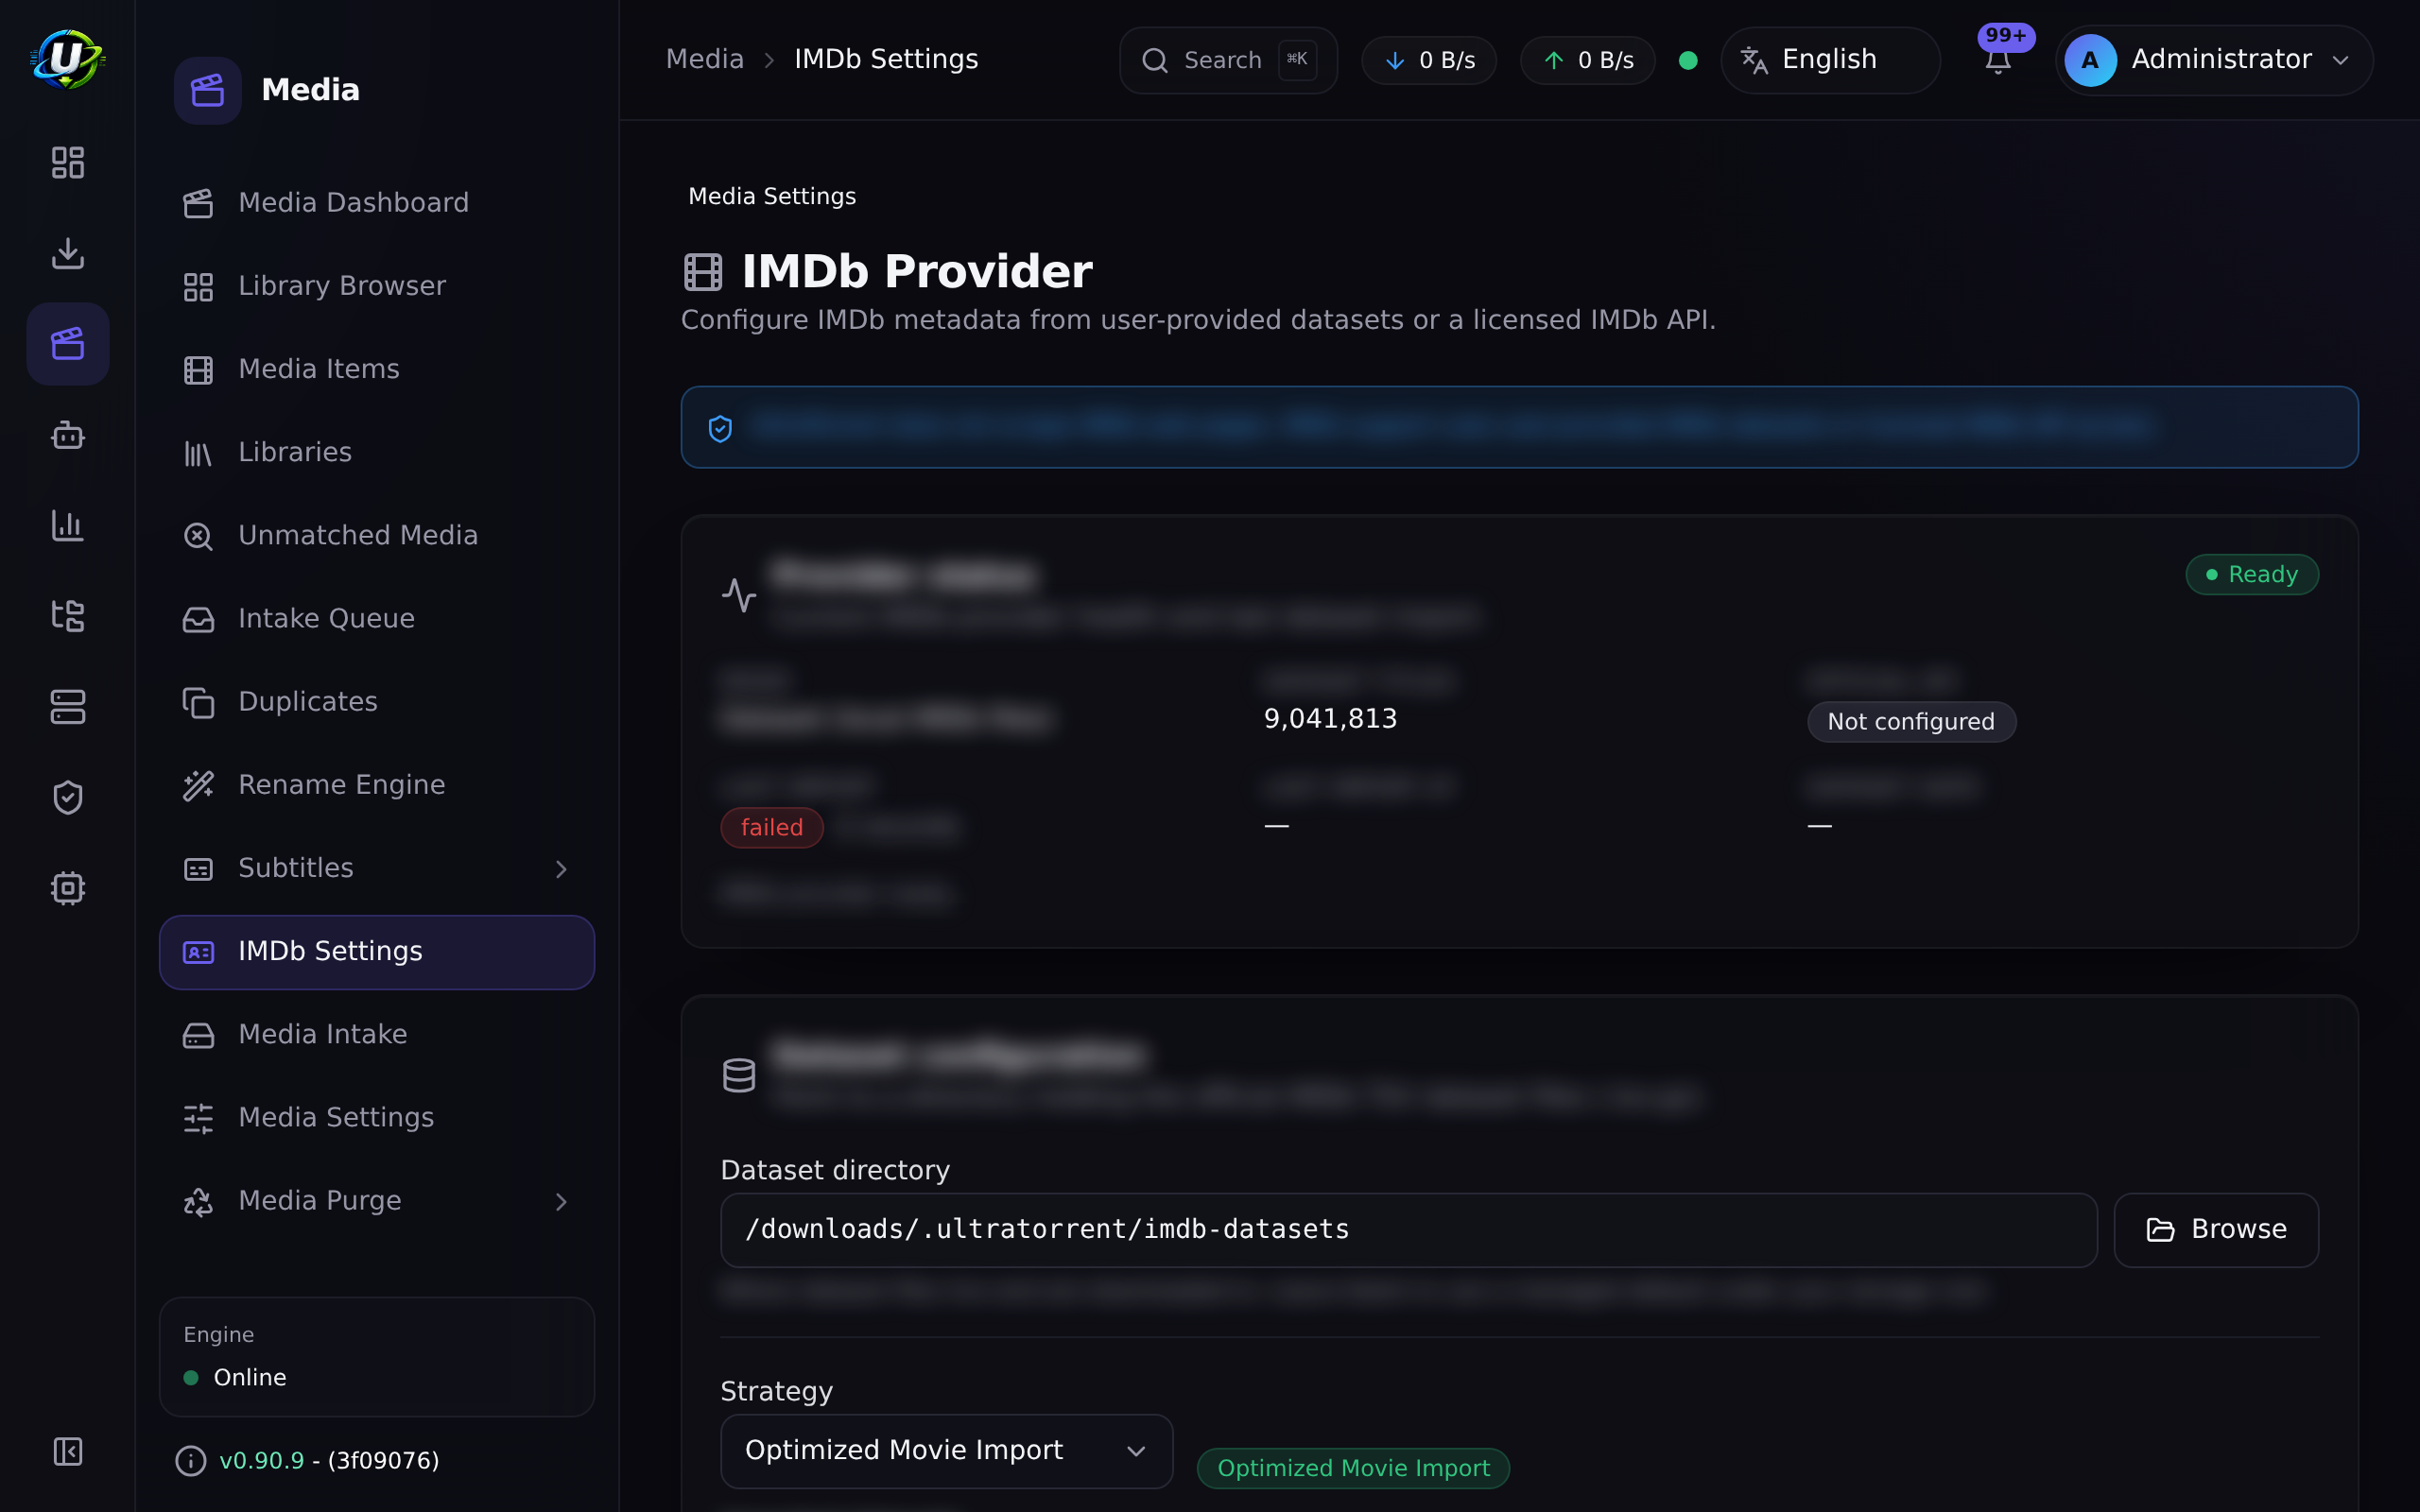Click the film icon beside IMDb Provider
Image resolution: width=2420 pixels, height=1512 pixels.
click(x=703, y=272)
